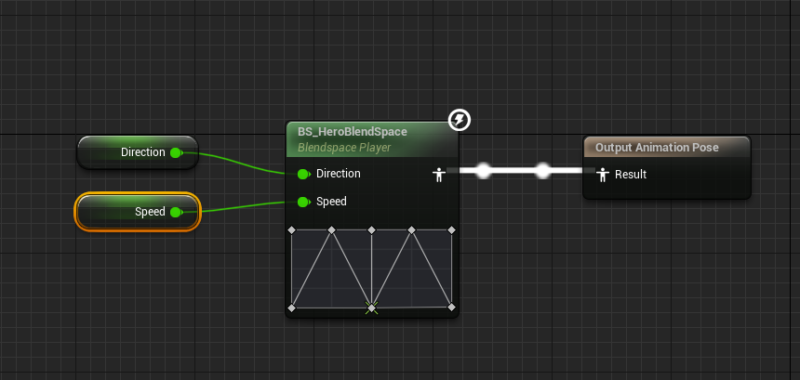Click the second reroute dot on pose wire

point(543,171)
